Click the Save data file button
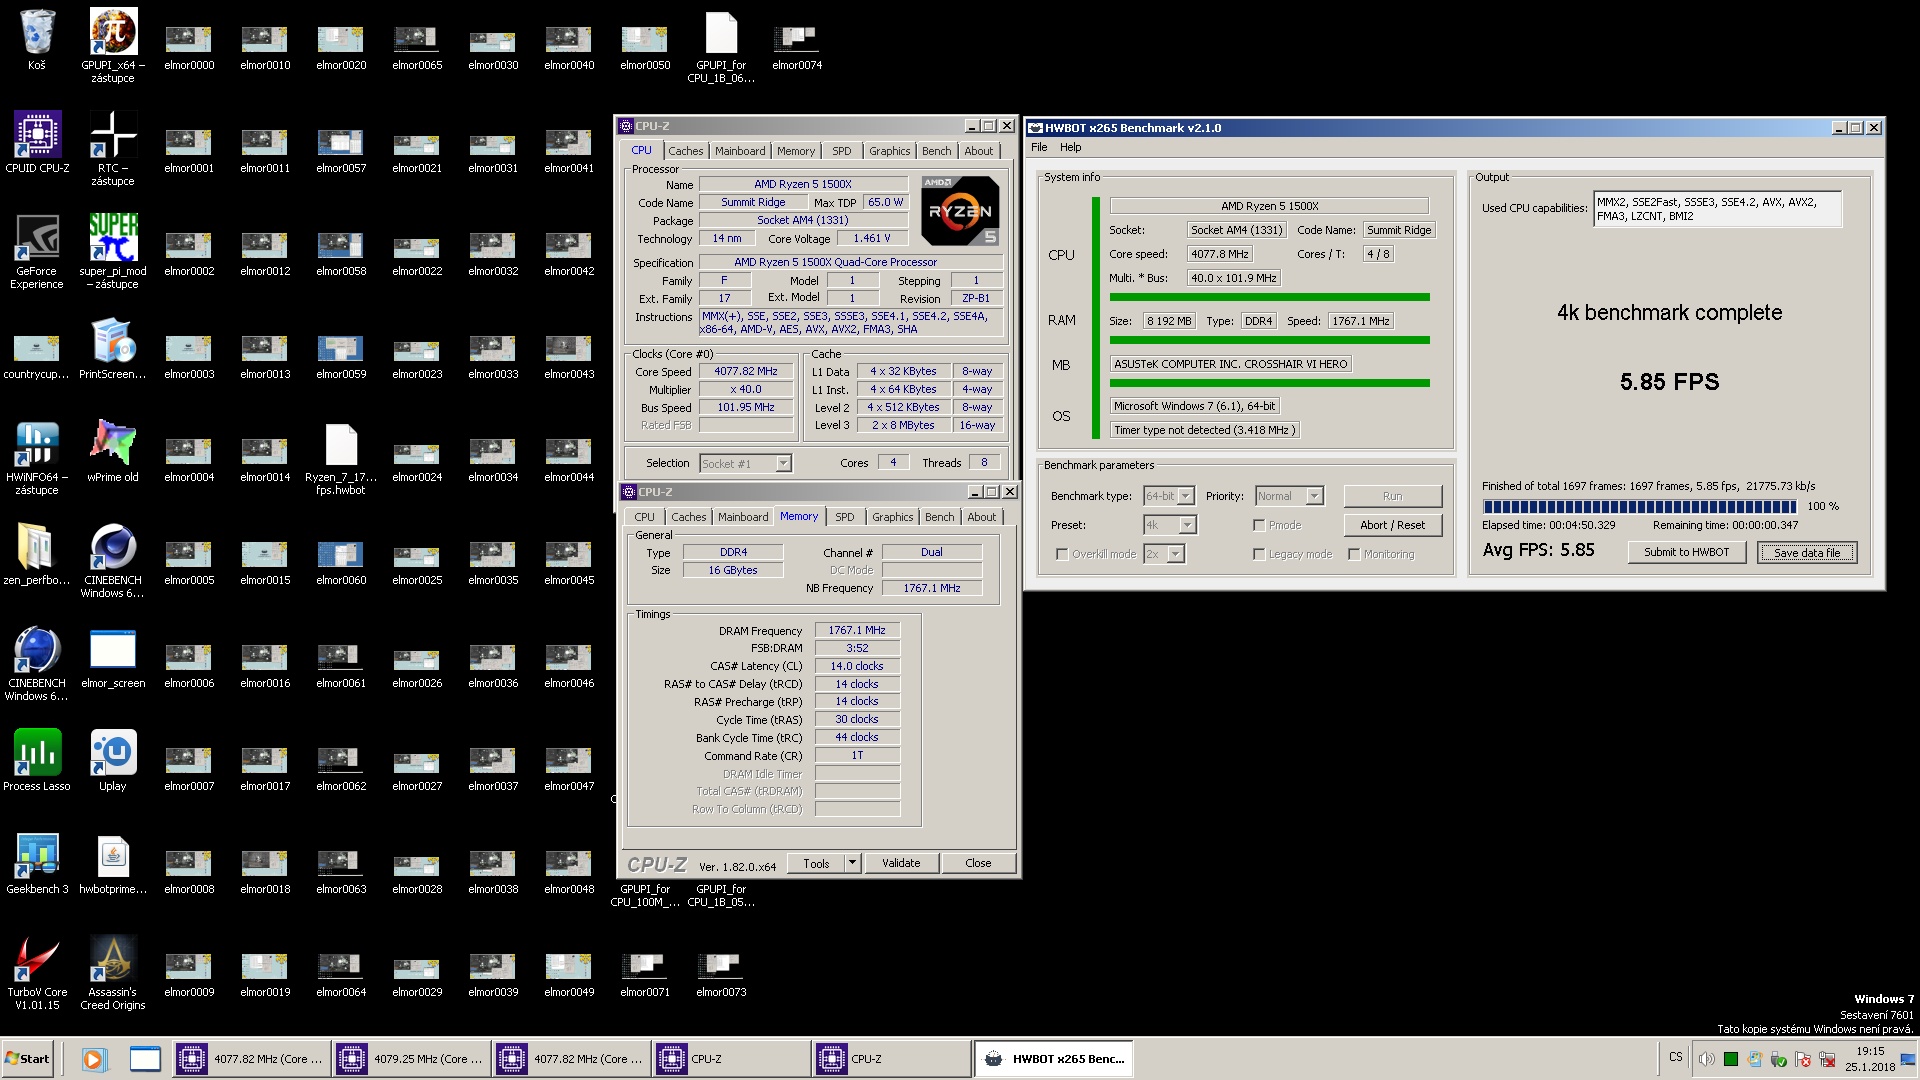The width and height of the screenshot is (1920, 1080). 1806,552
